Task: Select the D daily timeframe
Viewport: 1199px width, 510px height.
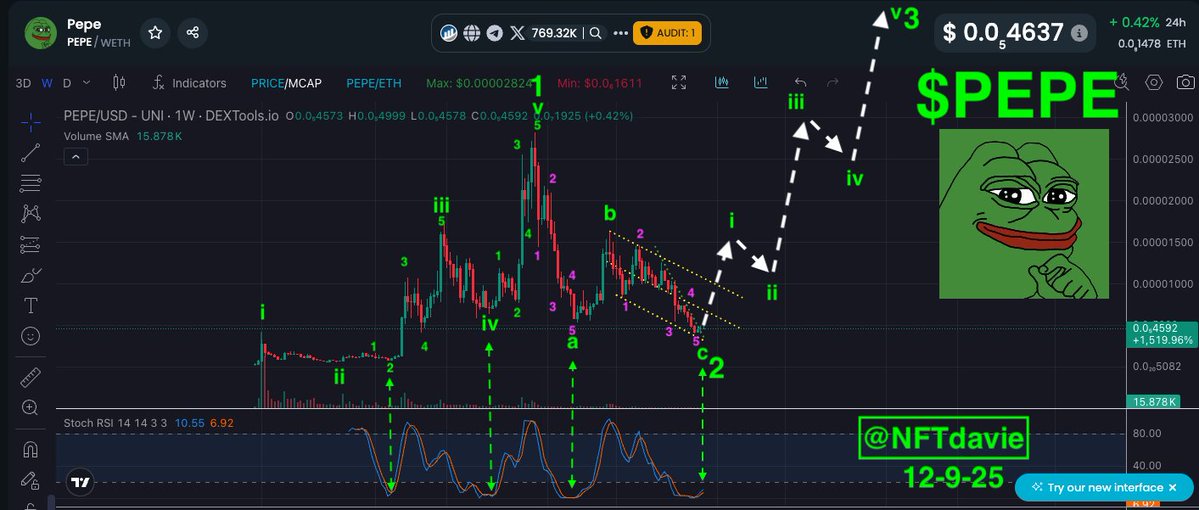Action: [x=67, y=83]
